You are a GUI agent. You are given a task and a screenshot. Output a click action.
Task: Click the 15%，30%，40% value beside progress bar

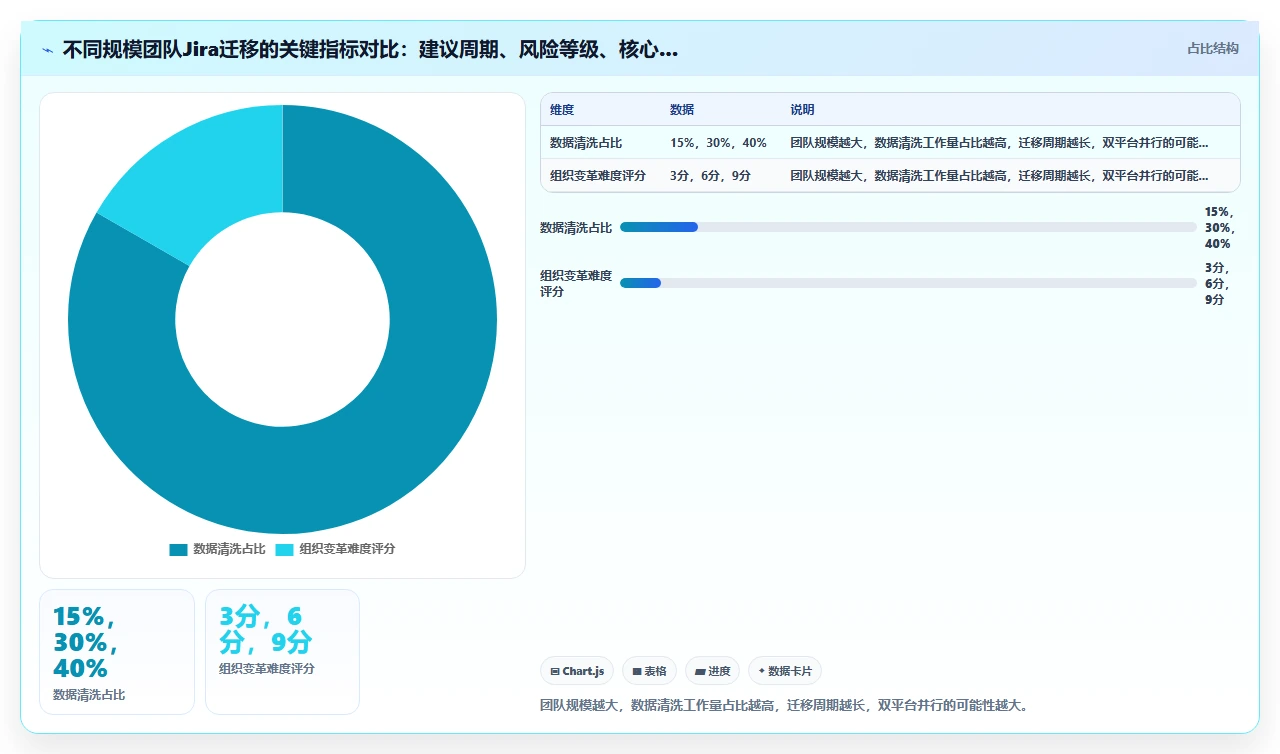1220,228
